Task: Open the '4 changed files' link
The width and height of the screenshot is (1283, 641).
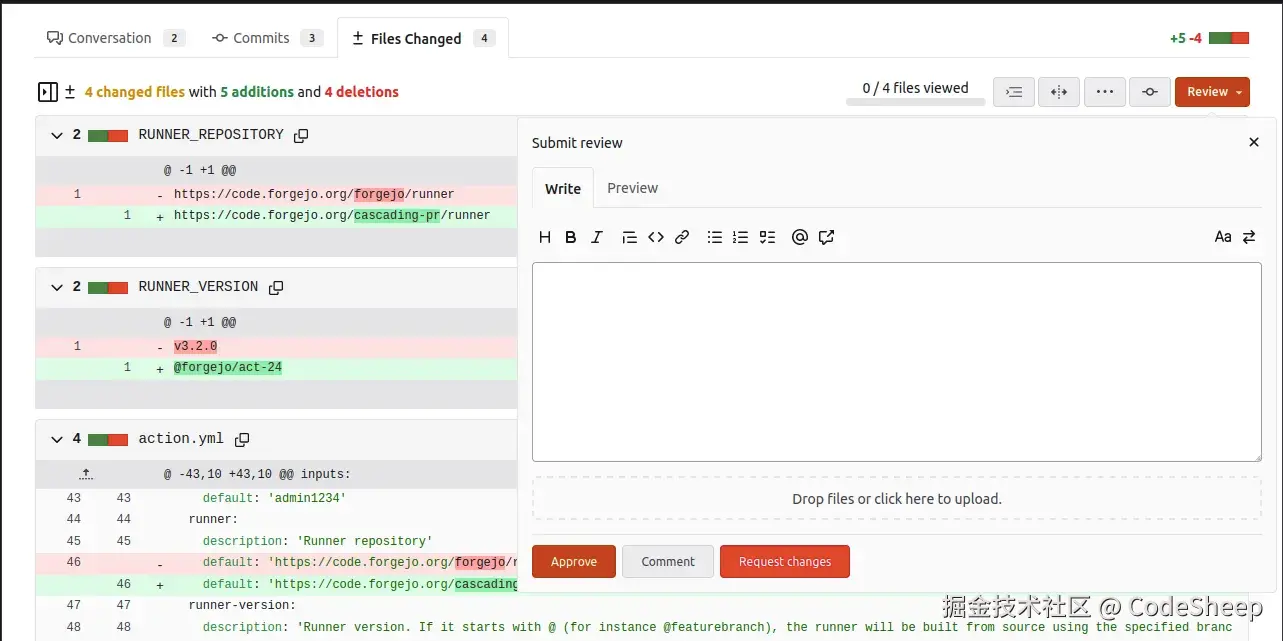Action: pos(134,92)
